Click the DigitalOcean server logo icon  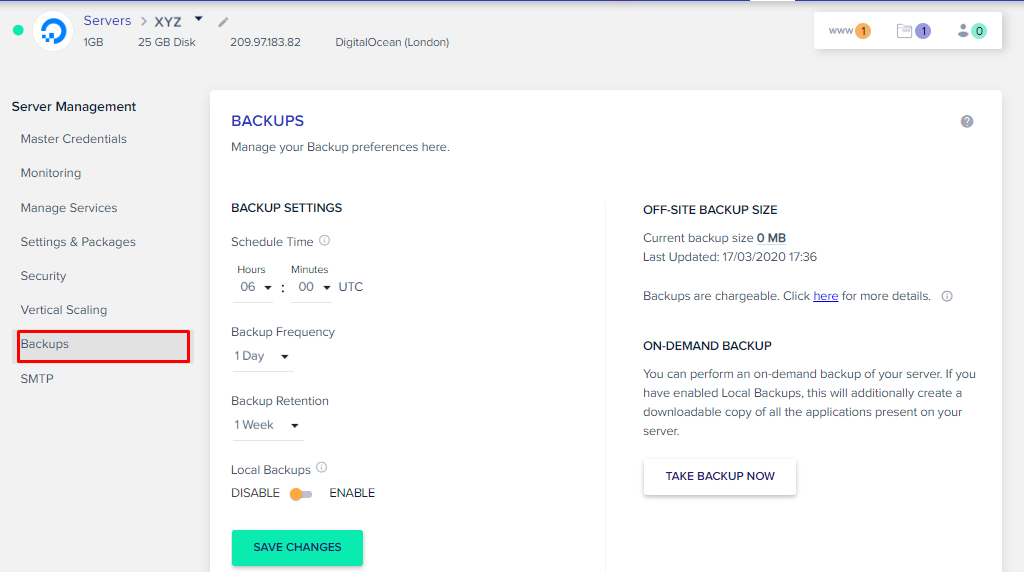click(x=52, y=31)
